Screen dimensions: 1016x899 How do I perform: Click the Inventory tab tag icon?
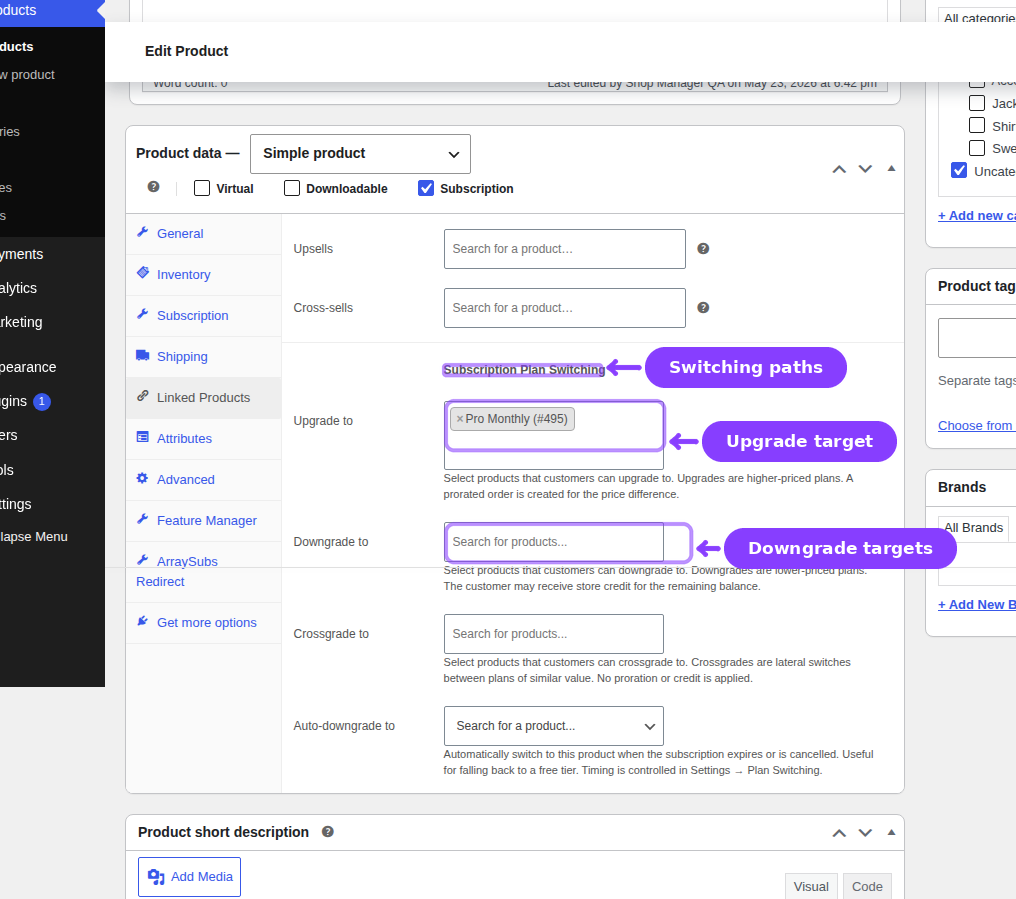point(143,273)
